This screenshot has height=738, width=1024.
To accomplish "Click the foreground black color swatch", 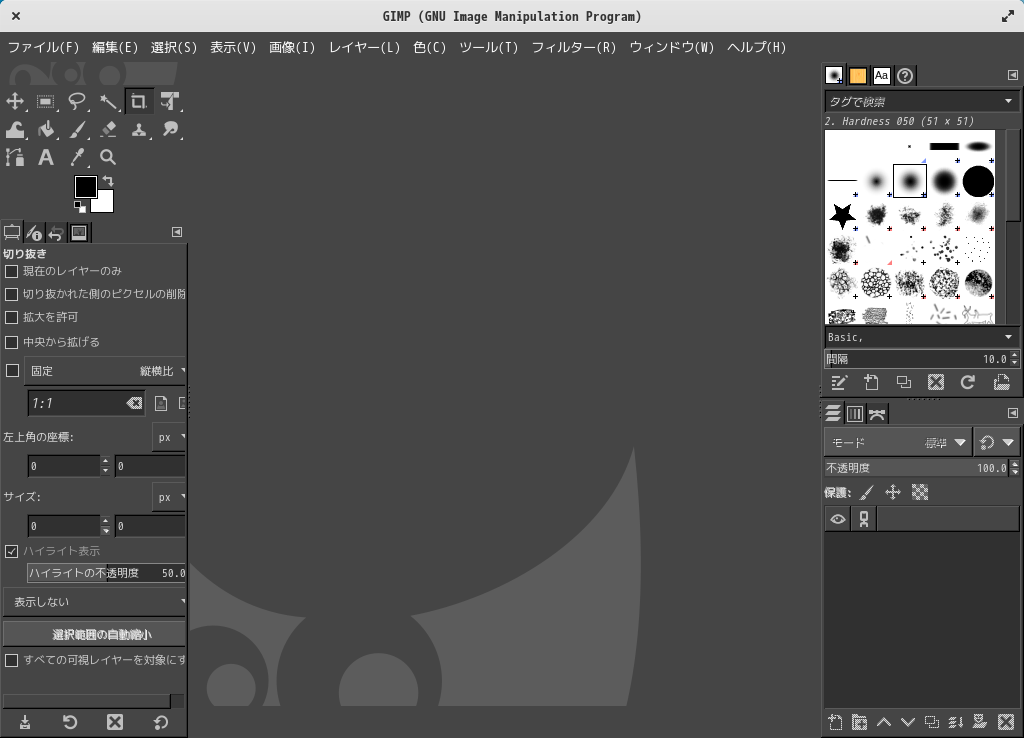I will pos(85,187).
